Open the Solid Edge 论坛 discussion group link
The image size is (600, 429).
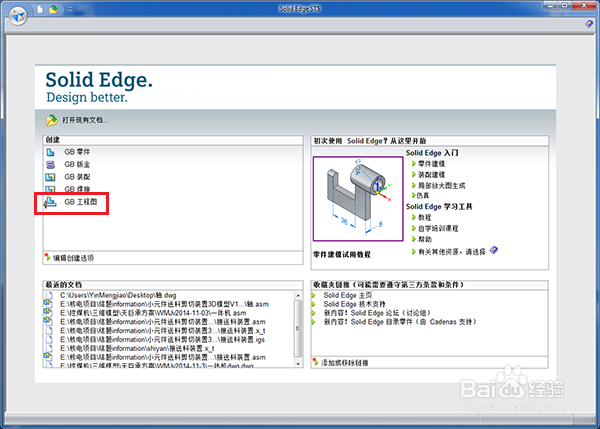click(x=378, y=313)
